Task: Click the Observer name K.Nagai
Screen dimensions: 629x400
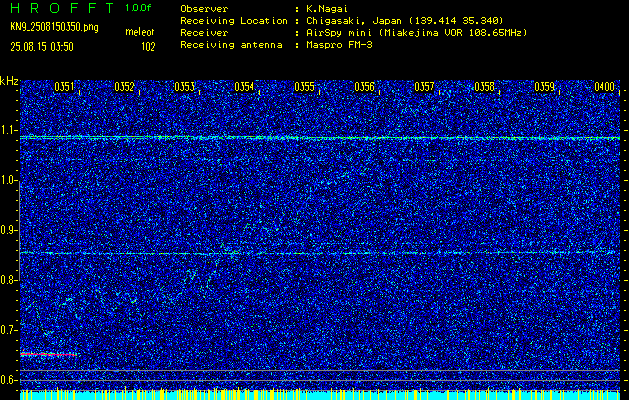Action: point(325,9)
